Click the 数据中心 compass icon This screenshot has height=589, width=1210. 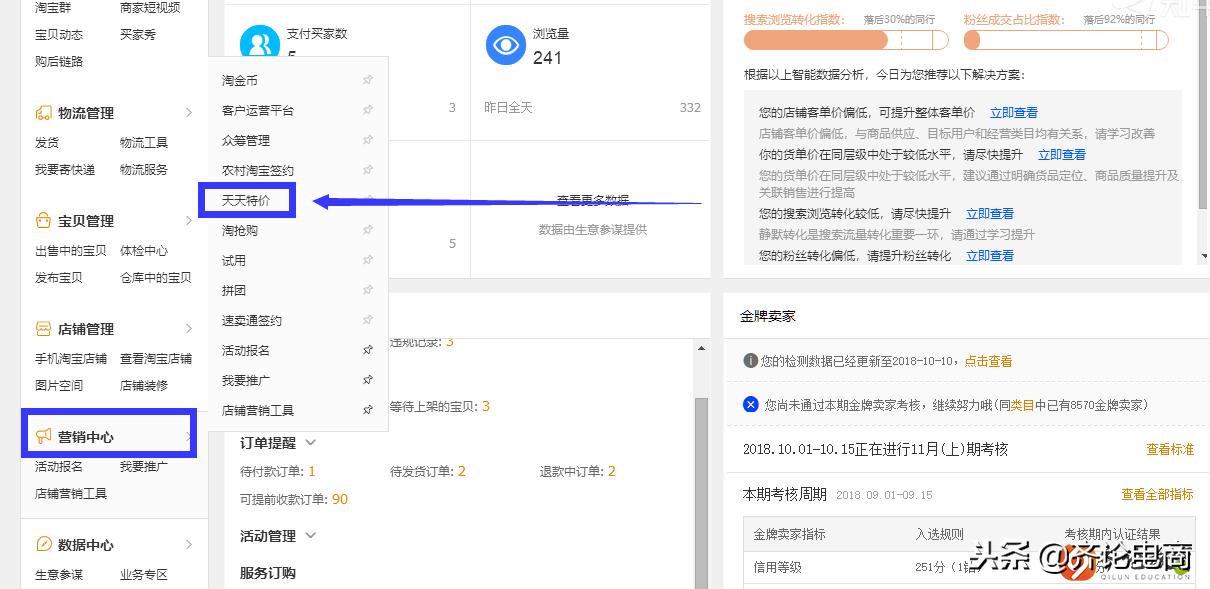[x=43, y=545]
